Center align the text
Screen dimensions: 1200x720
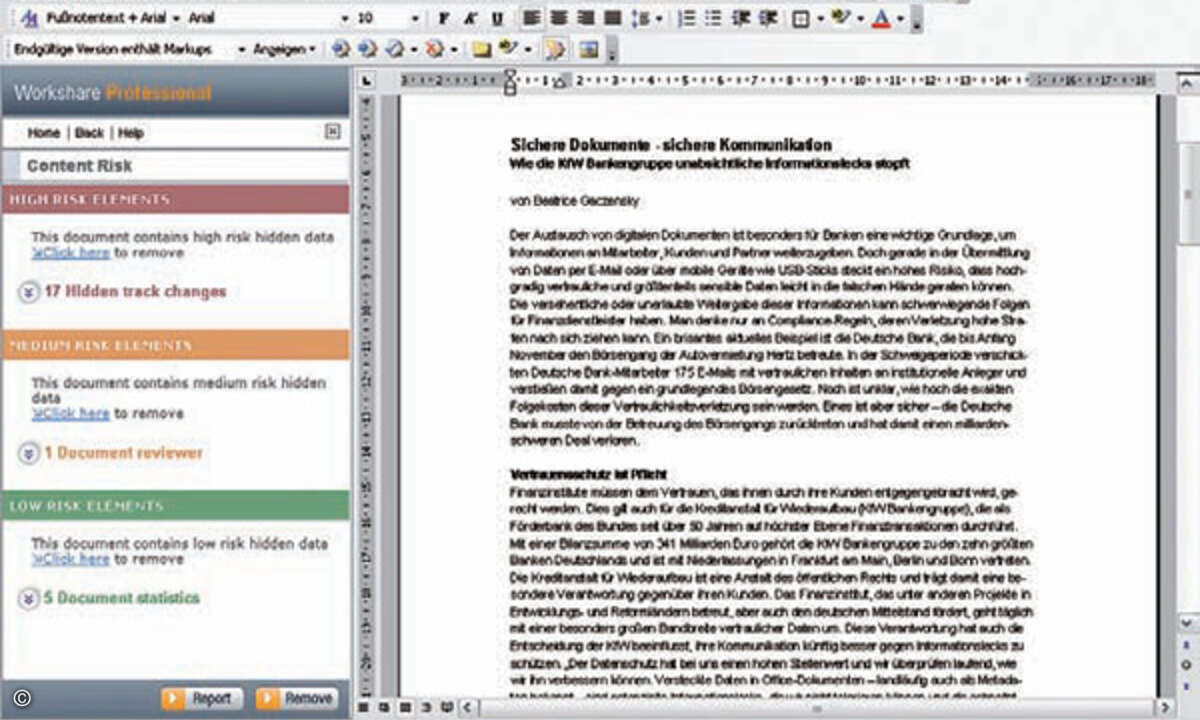click(559, 18)
